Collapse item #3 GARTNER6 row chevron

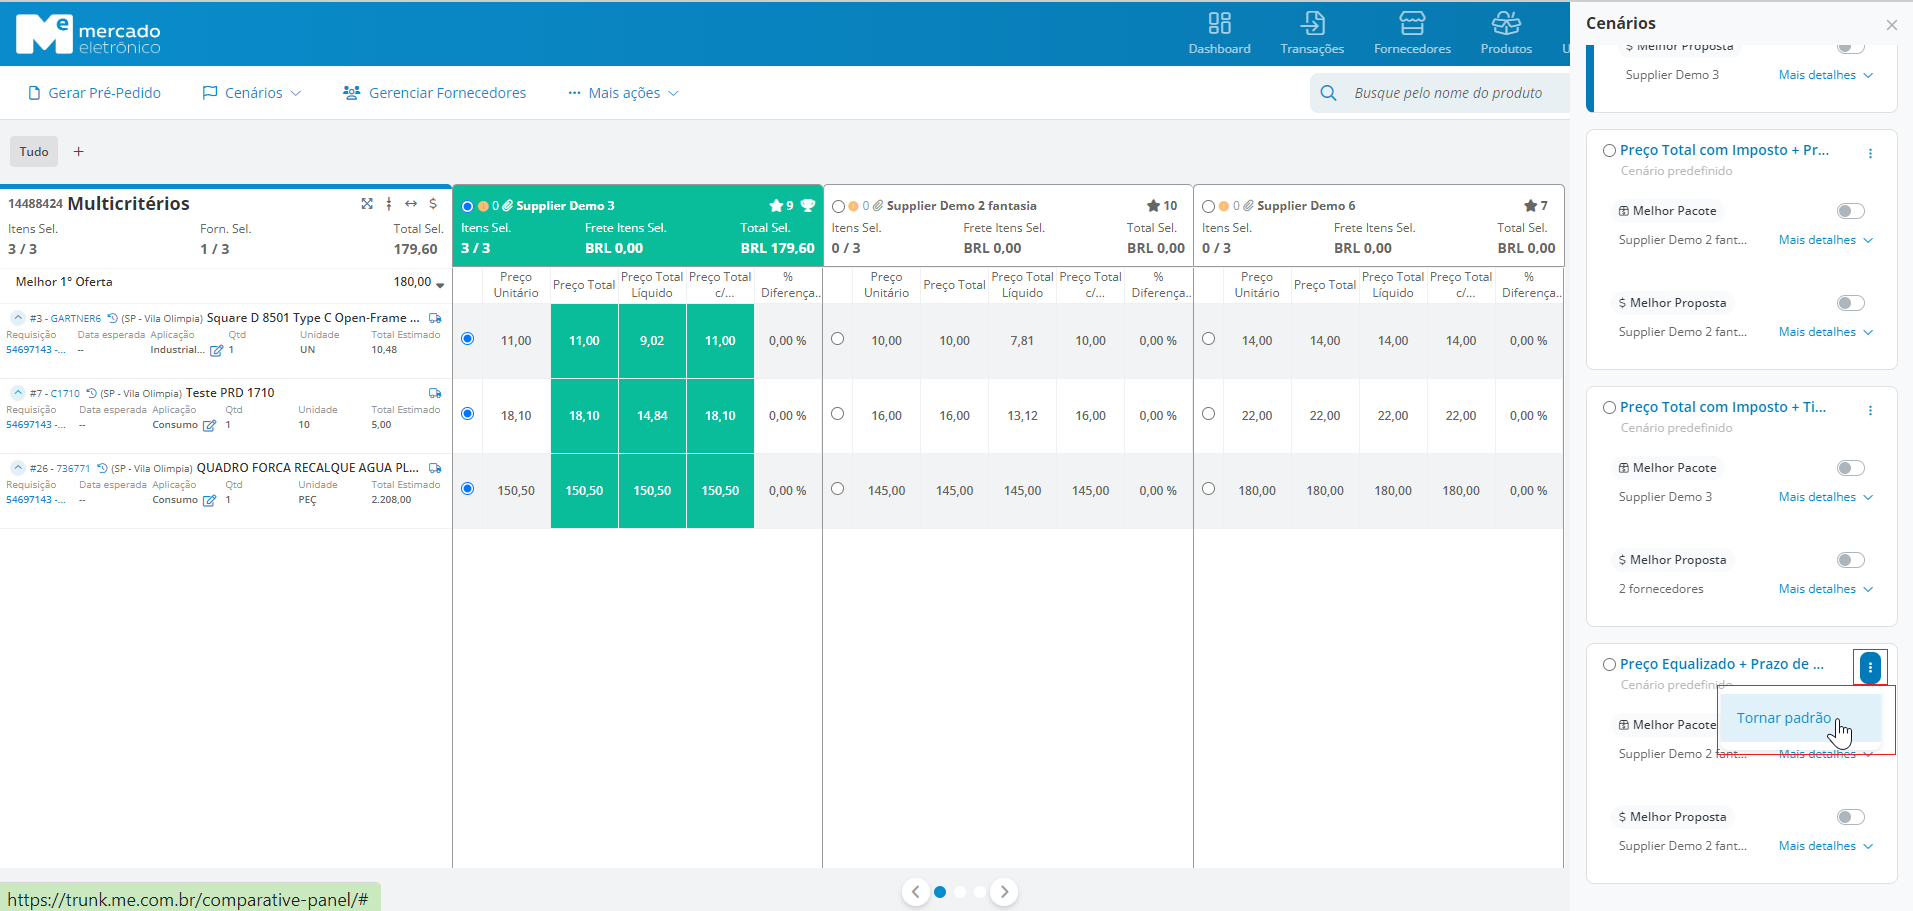coord(18,317)
